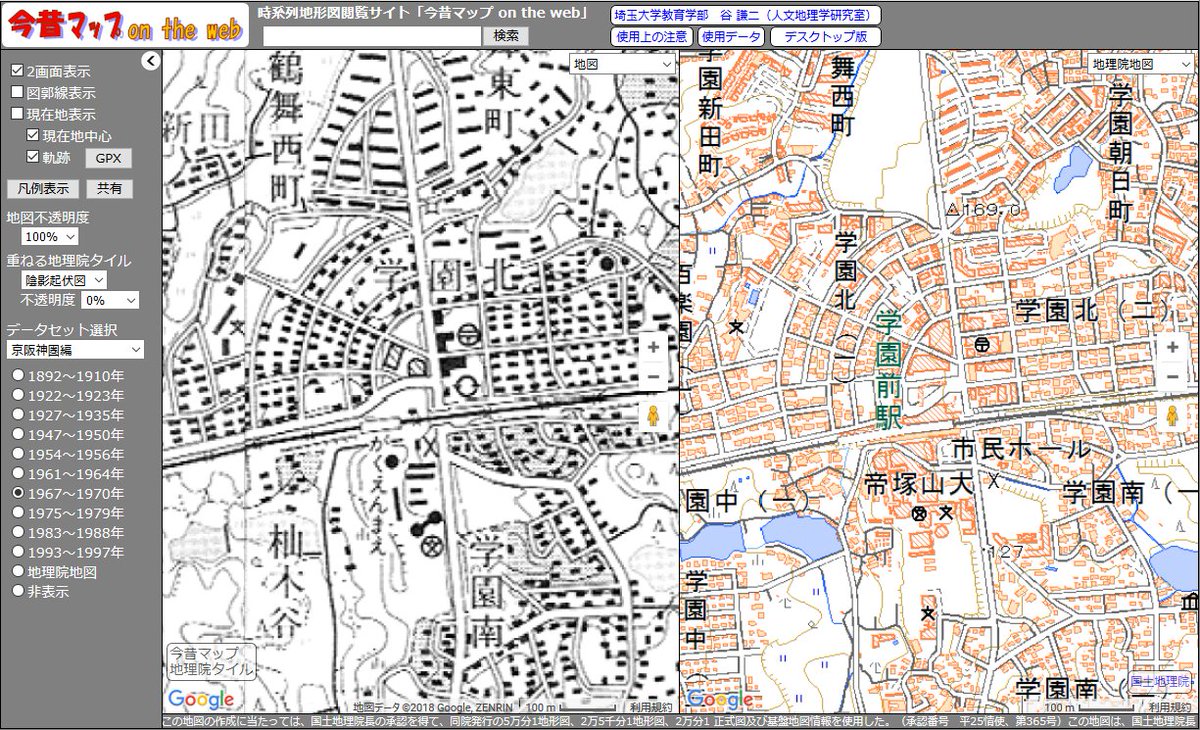The height and width of the screenshot is (730, 1200).
Task: Click the search text input field
Action: click(372, 35)
